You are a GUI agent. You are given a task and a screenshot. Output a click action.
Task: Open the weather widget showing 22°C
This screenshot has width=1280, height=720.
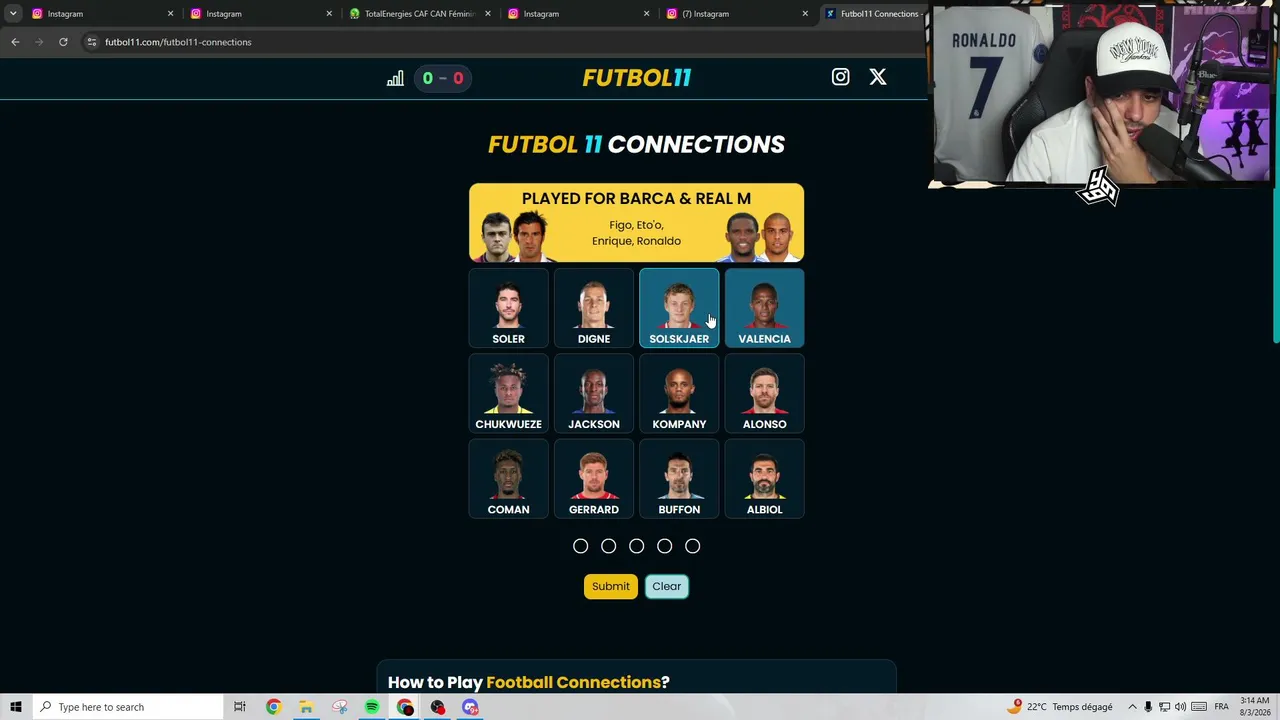pos(1061,707)
